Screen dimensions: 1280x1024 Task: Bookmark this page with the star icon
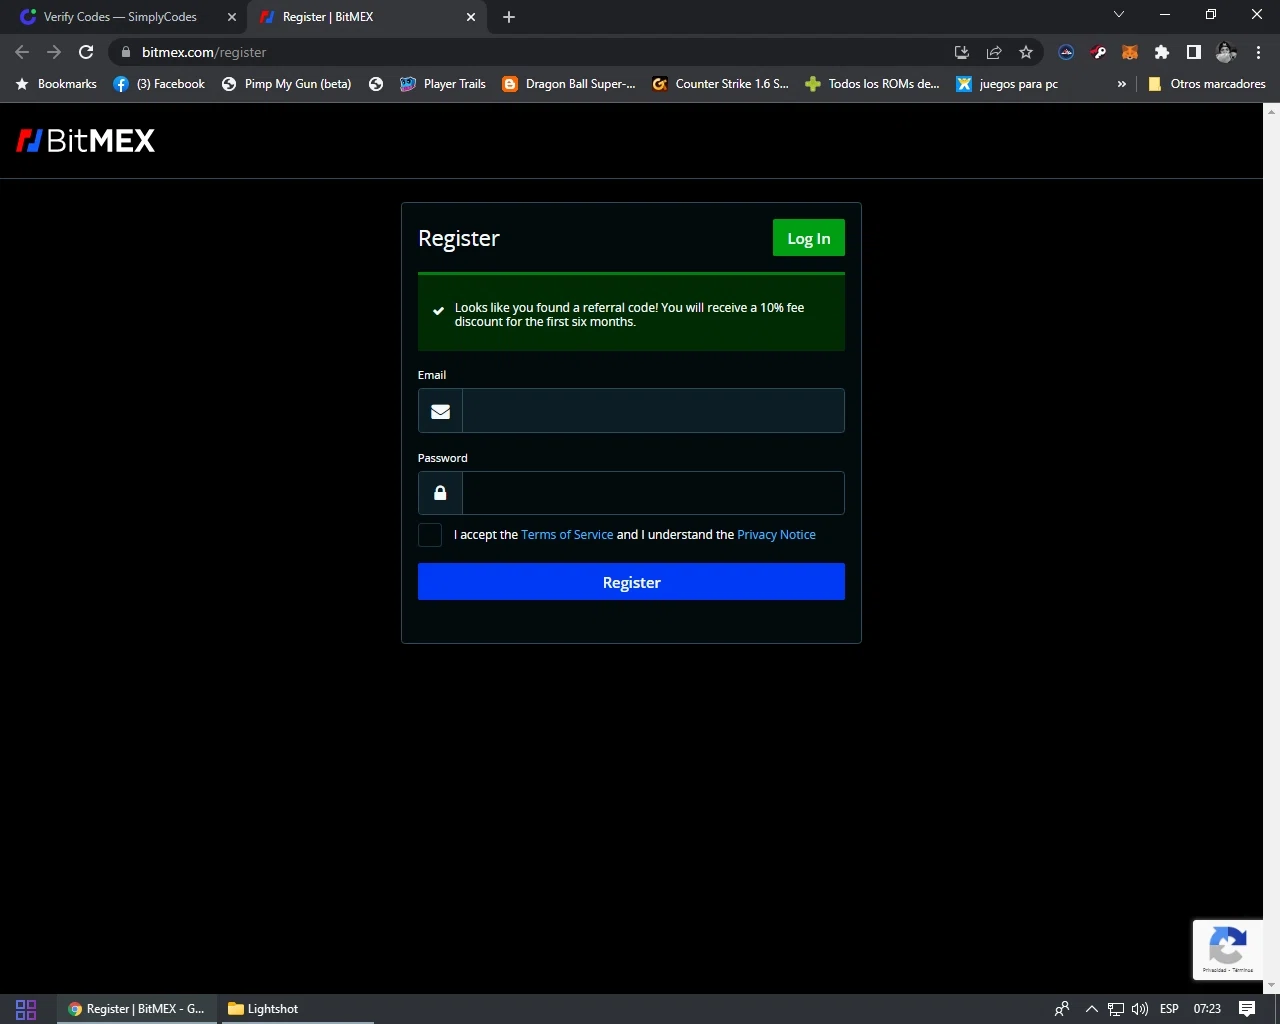[1026, 52]
